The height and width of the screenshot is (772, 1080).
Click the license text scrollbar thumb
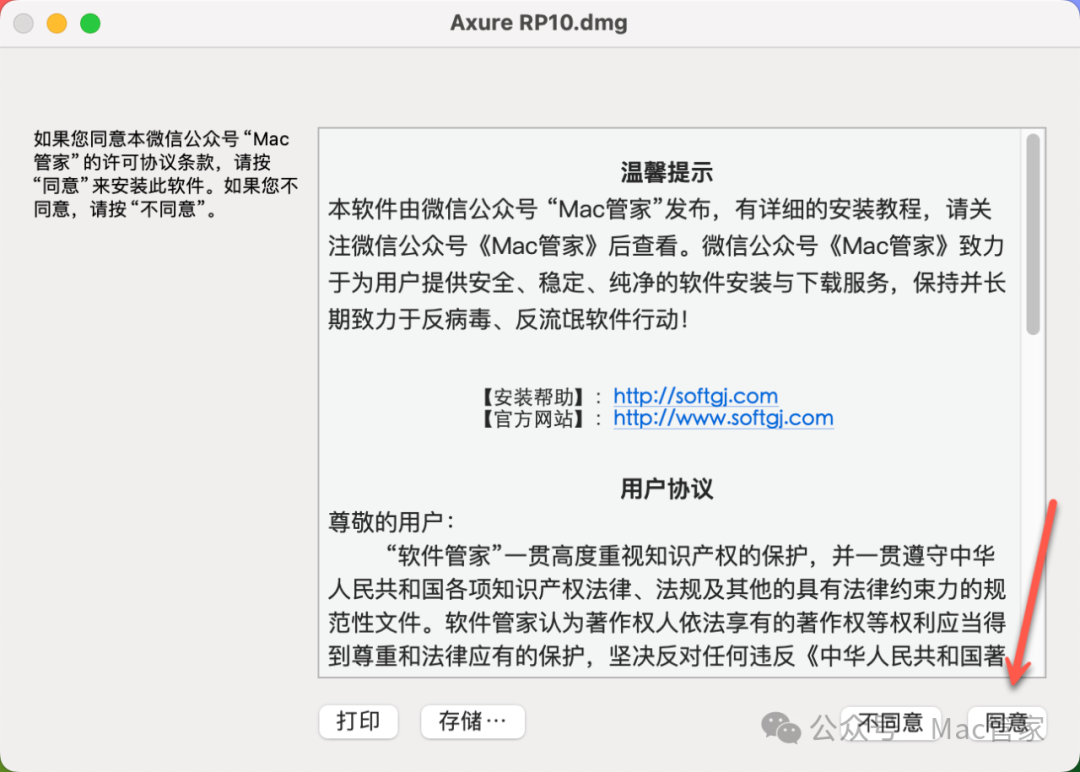(x=1032, y=234)
